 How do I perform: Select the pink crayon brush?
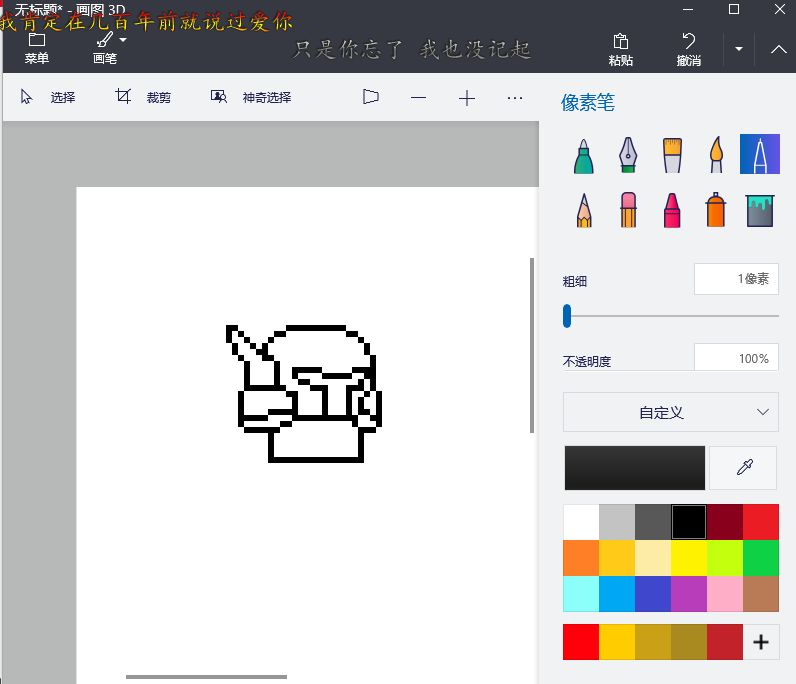(x=672, y=210)
